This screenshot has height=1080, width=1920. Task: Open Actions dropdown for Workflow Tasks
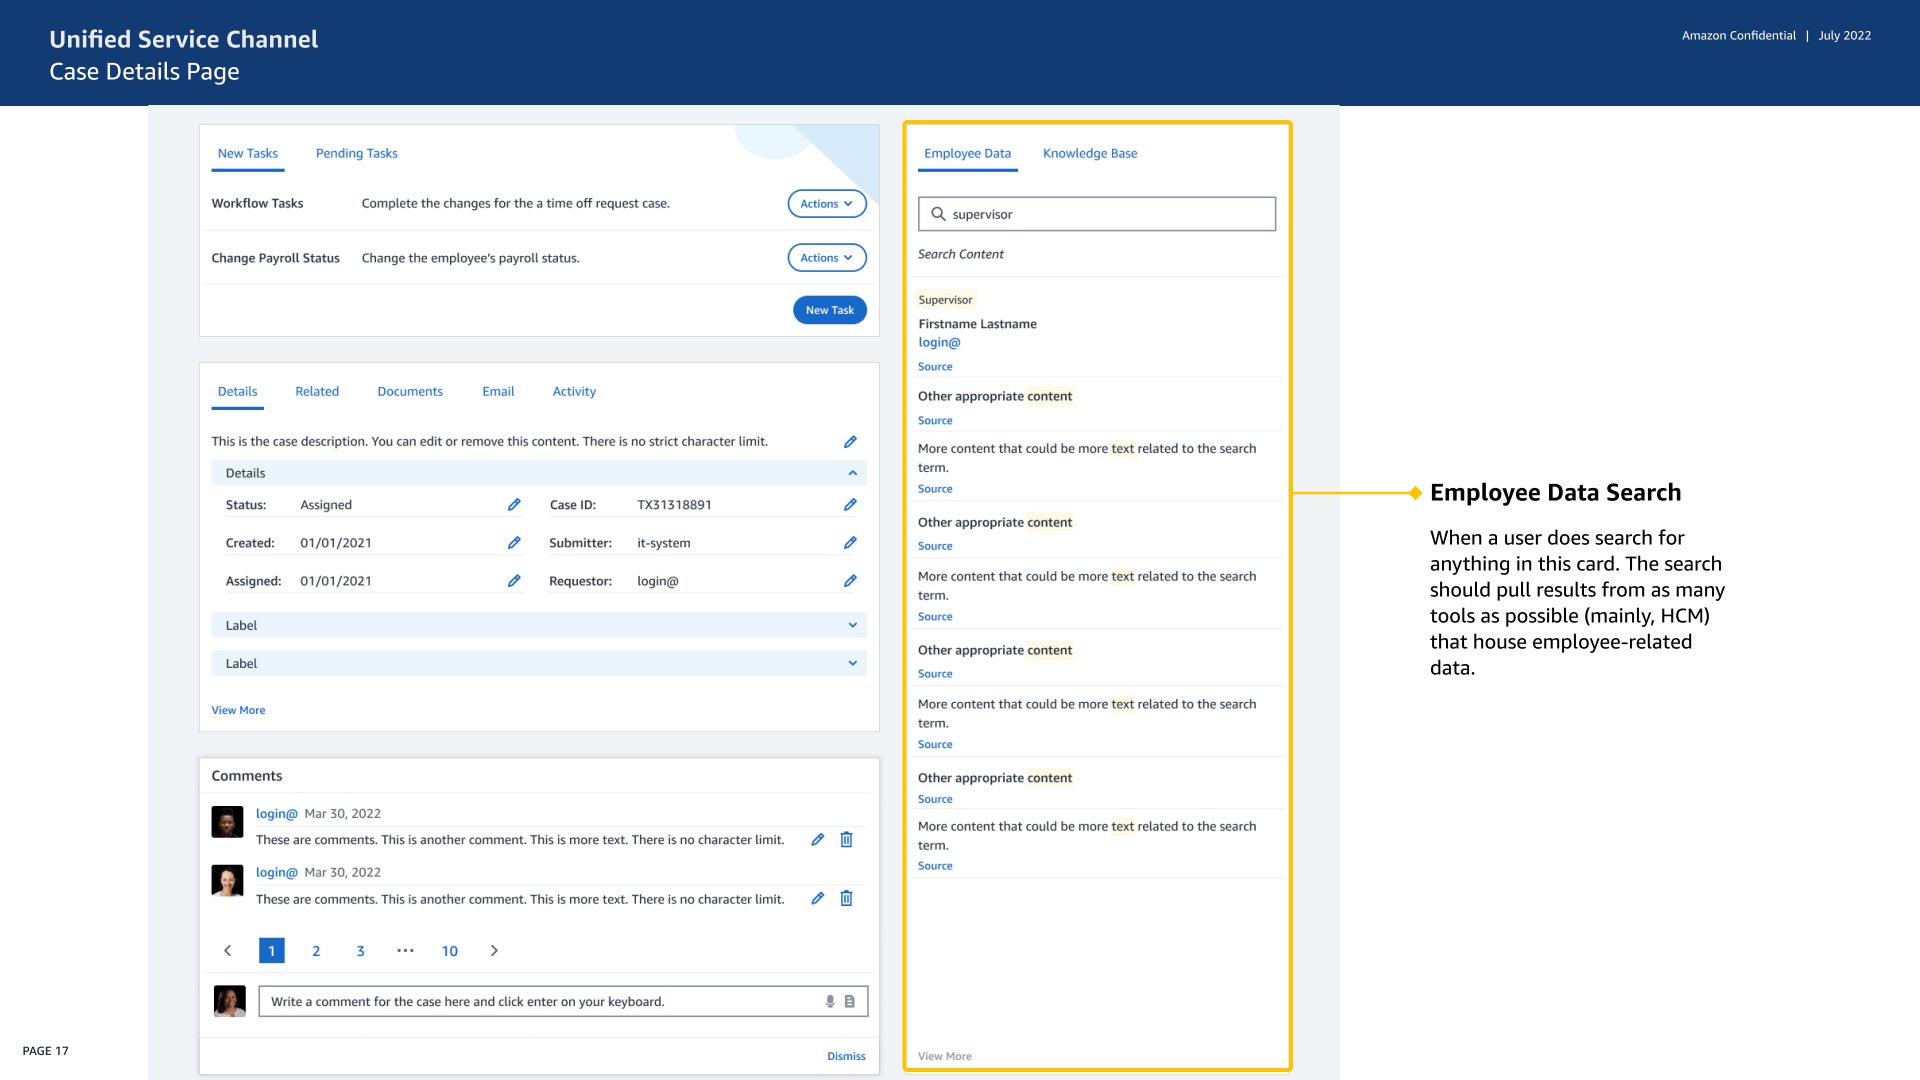click(826, 204)
